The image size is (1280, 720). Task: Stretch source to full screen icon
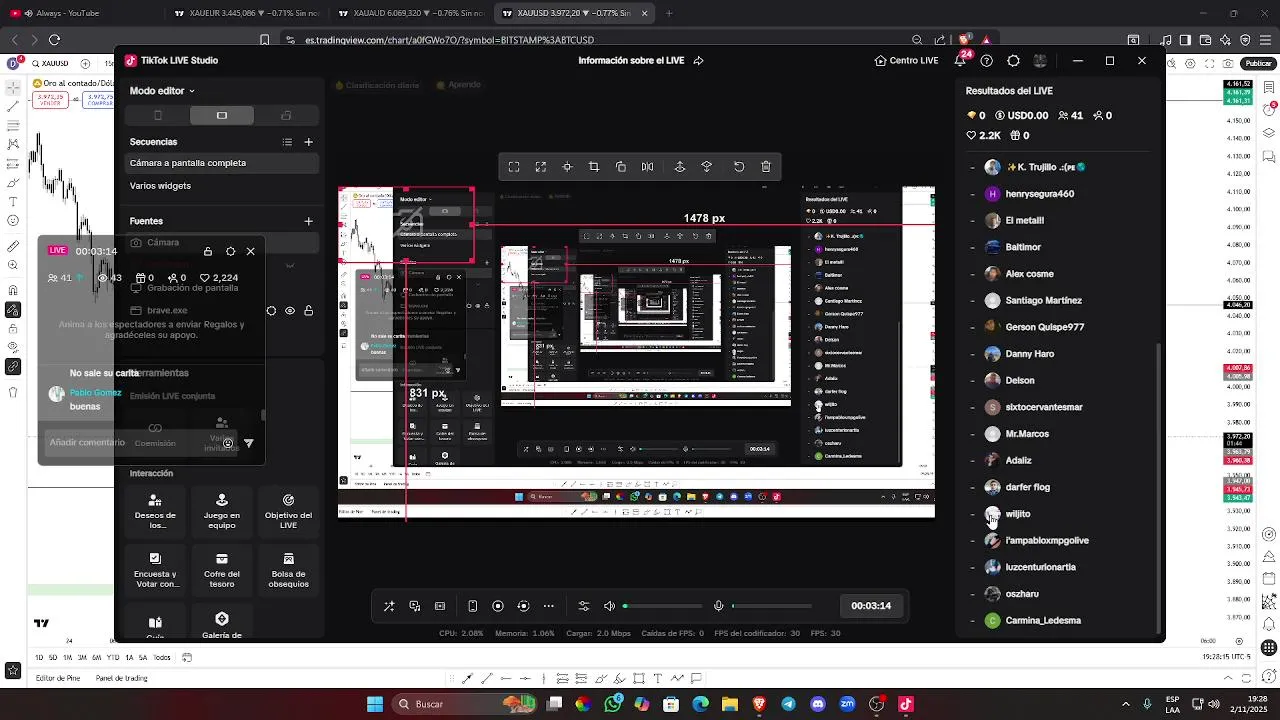[x=540, y=167]
